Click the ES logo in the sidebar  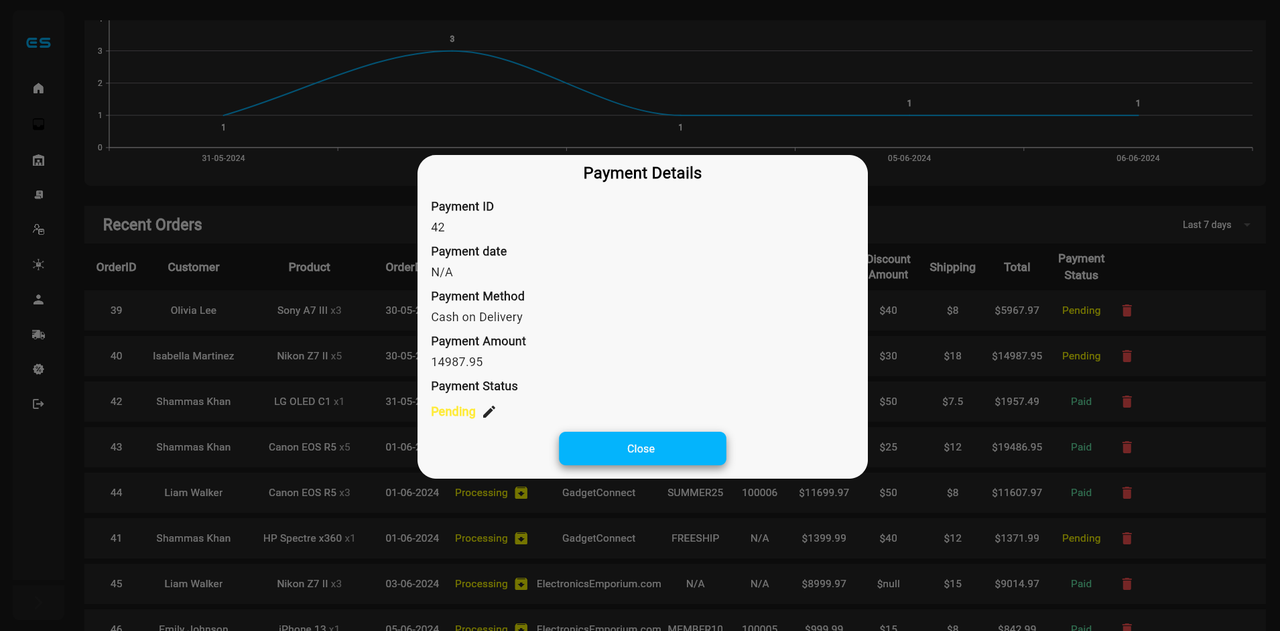click(38, 42)
